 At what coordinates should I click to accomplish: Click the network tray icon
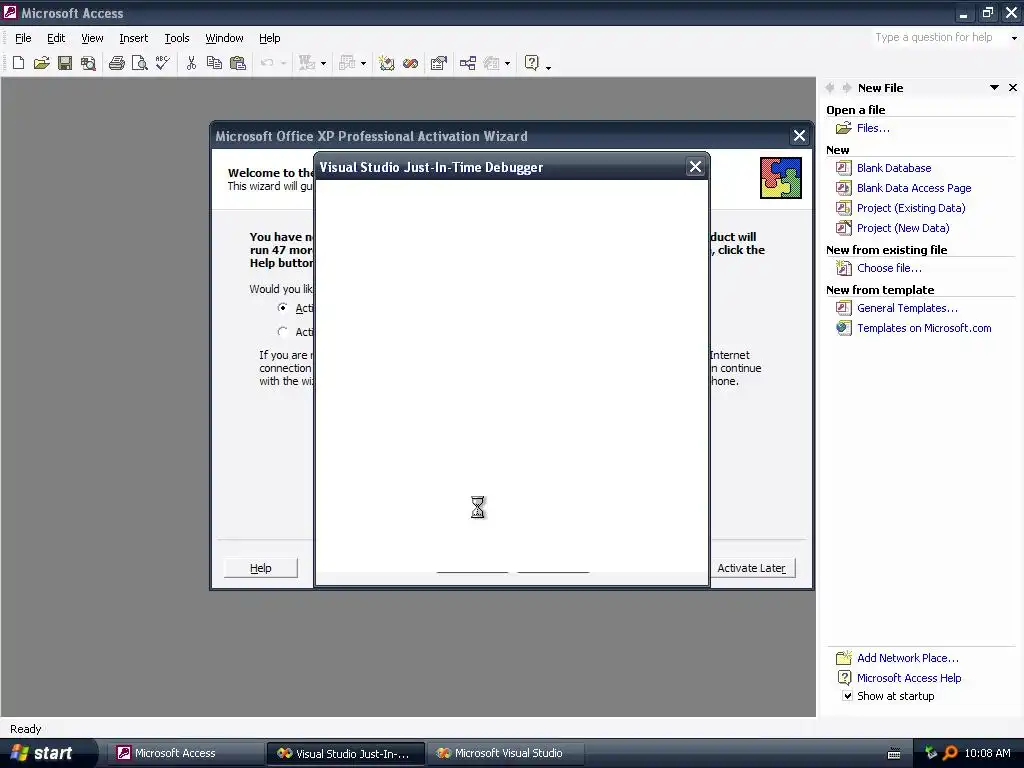click(931, 753)
